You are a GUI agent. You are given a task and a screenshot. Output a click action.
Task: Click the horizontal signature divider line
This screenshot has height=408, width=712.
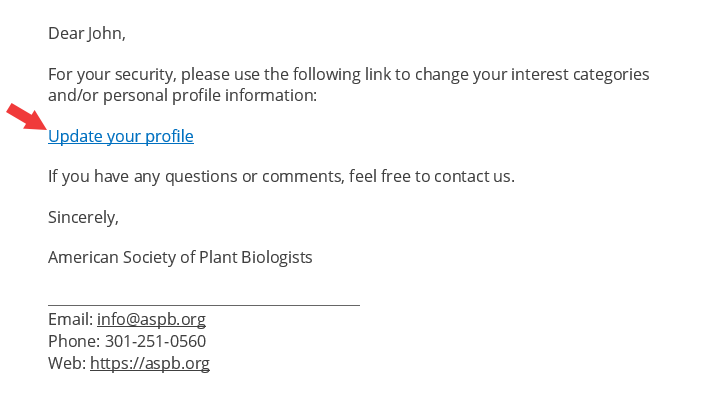[x=204, y=305]
